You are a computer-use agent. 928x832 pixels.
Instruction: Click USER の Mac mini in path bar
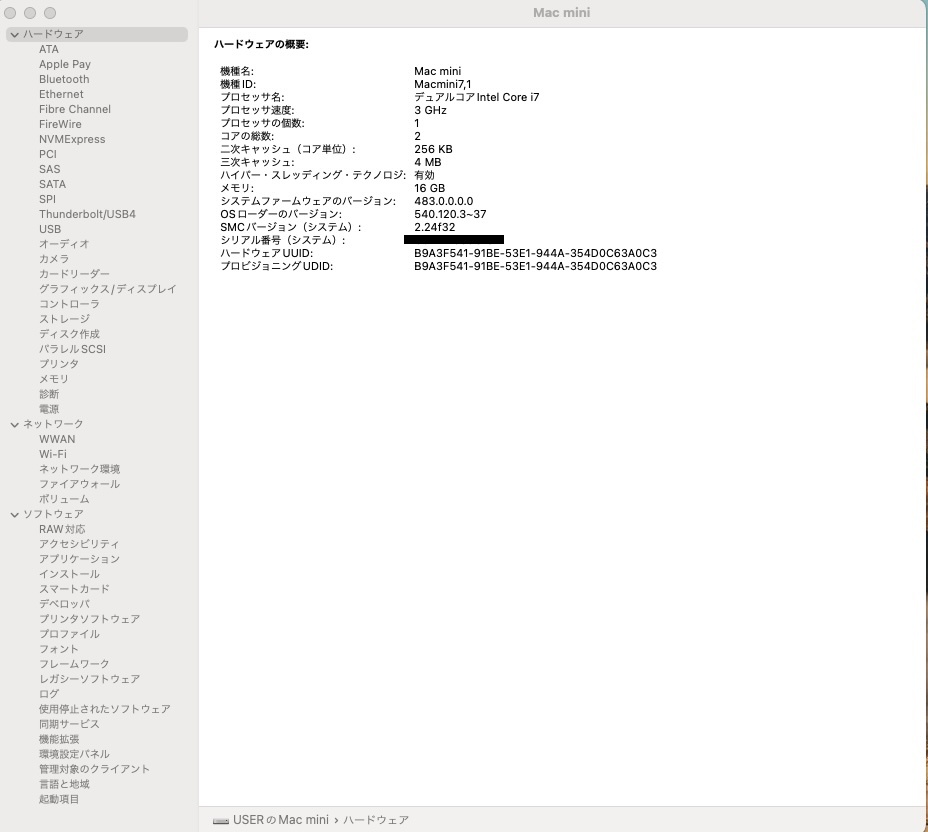click(281, 820)
